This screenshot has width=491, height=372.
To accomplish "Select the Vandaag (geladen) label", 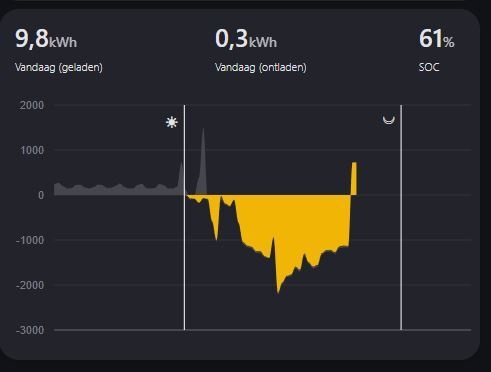I will [59, 67].
